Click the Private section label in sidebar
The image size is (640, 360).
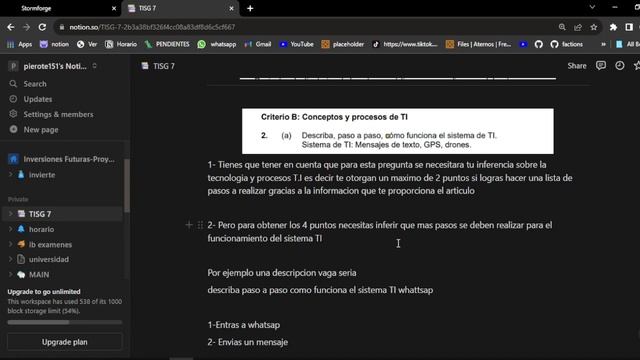pos(18,200)
